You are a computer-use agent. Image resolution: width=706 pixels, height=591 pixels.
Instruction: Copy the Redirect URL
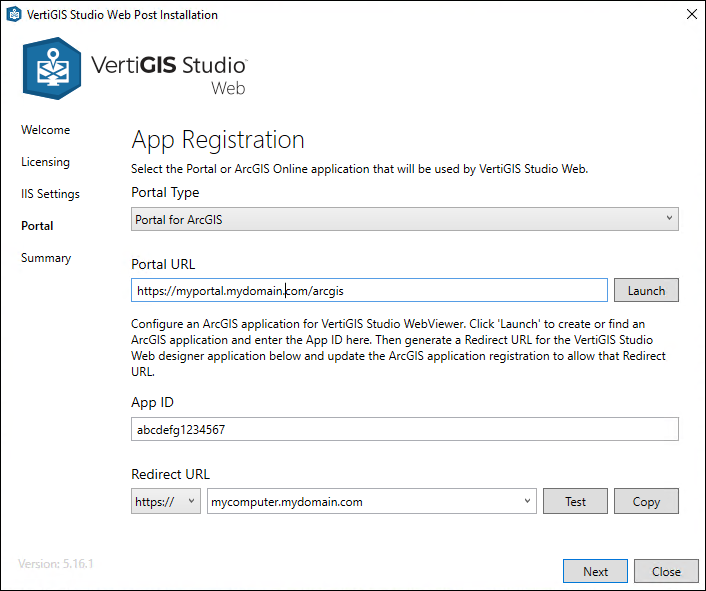coord(646,501)
